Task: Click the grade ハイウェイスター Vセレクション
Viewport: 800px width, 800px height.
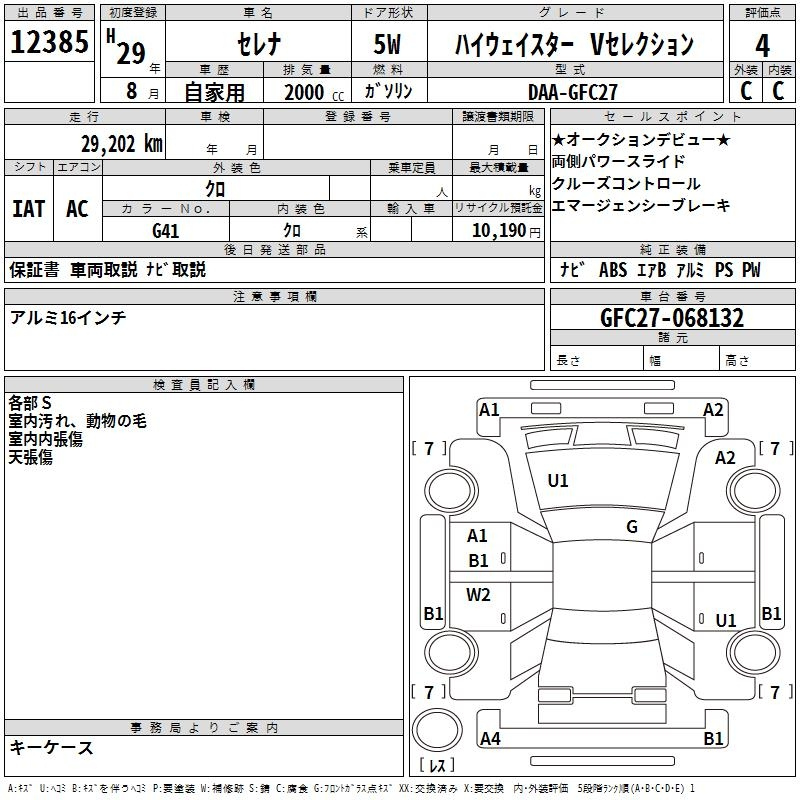Action: point(574,45)
